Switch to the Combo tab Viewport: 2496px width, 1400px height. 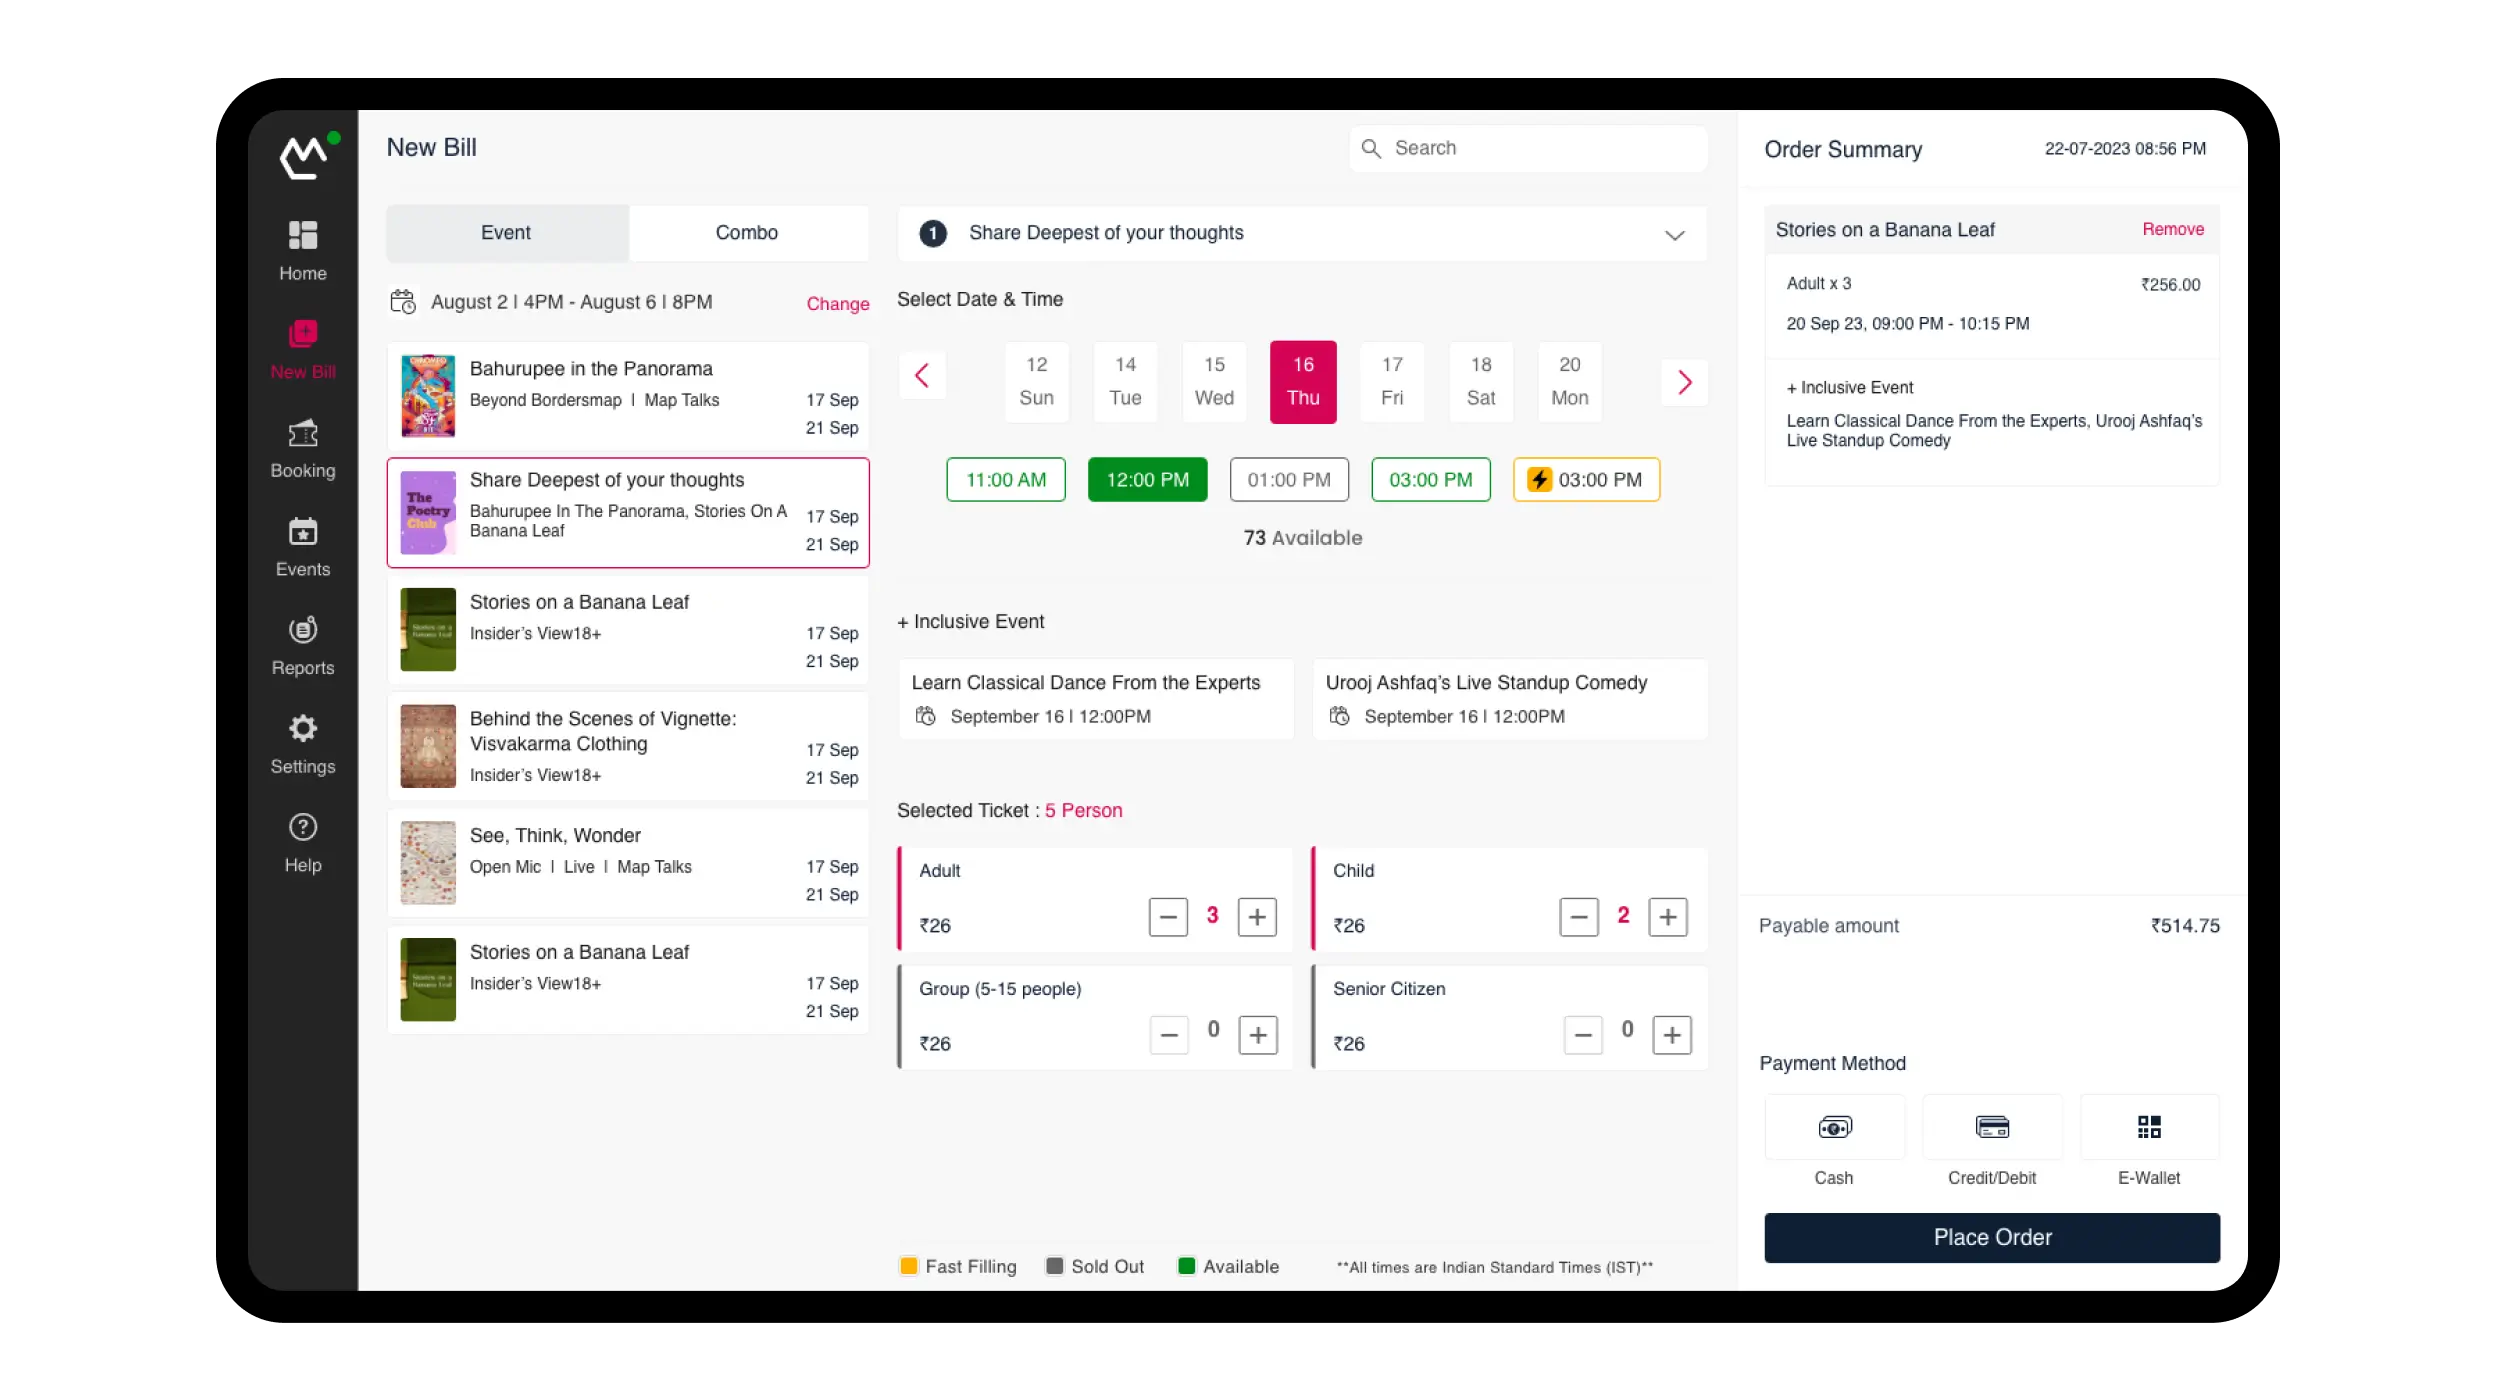pyautogui.click(x=746, y=233)
